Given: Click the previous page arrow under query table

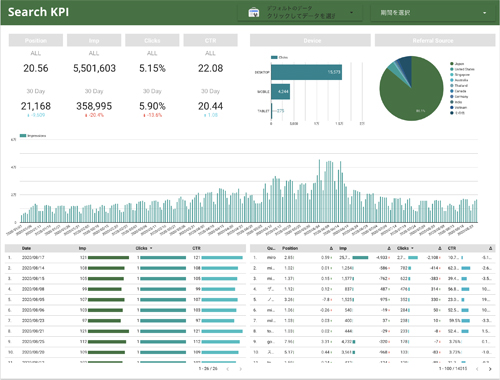Looking at the screenshot, I should (x=477, y=369).
